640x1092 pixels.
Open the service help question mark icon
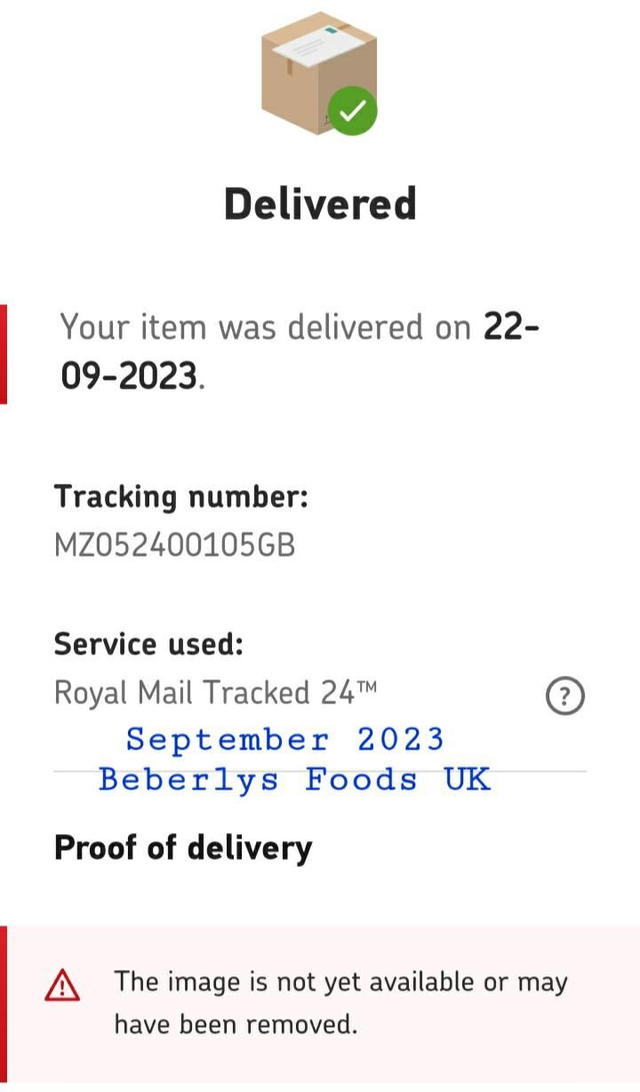(565, 695)
